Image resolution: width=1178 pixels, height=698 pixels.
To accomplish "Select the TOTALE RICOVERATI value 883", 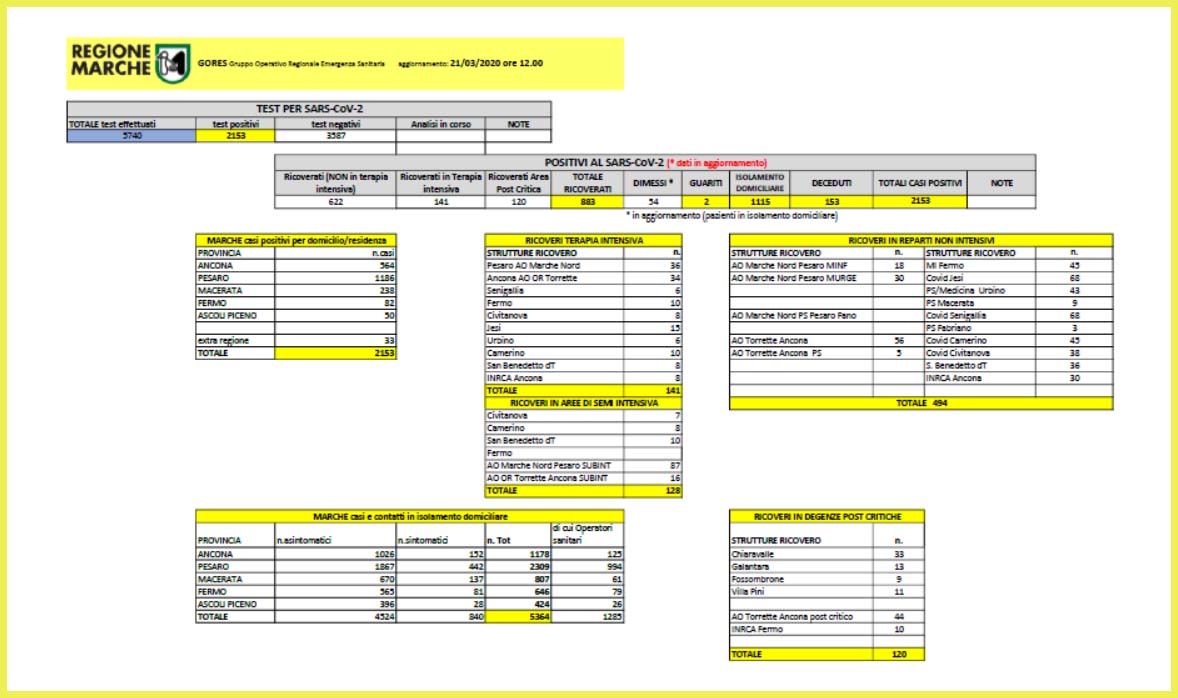I will pos(586,201).
